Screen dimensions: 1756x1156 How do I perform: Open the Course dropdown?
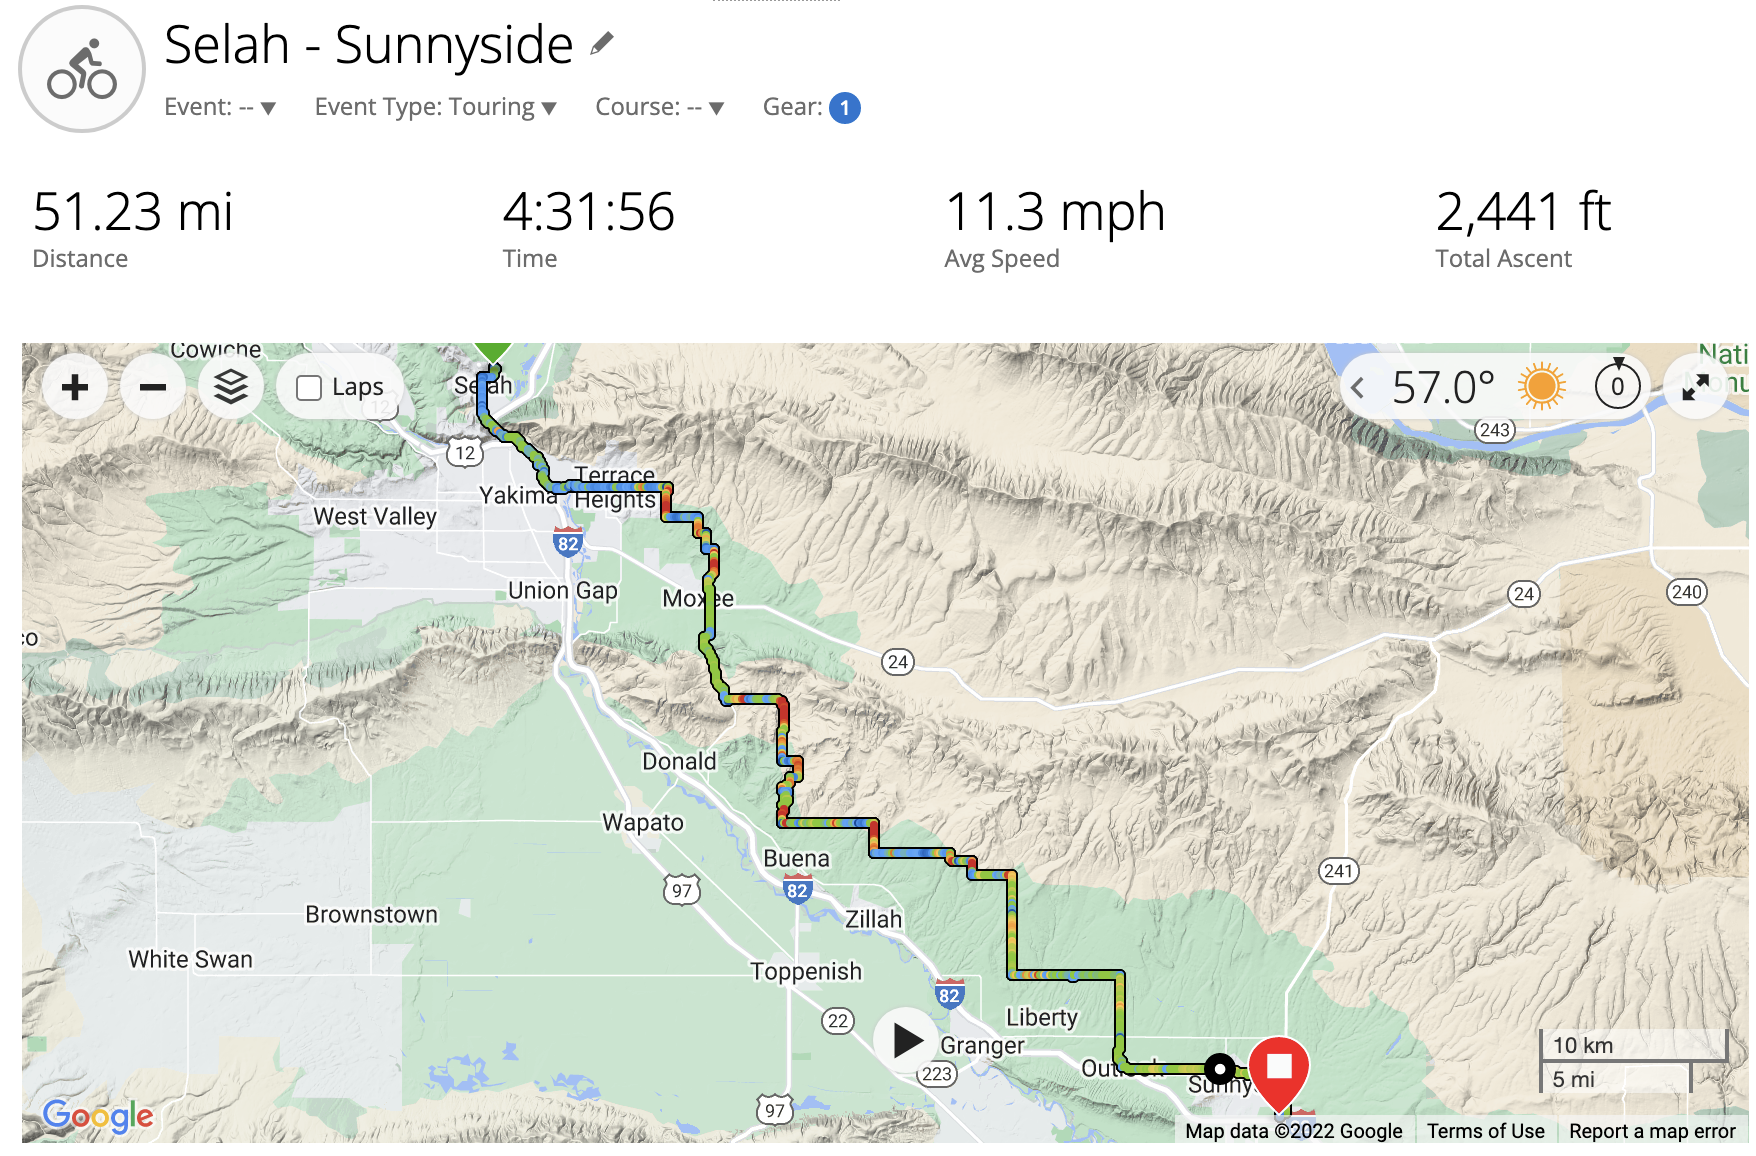(x=659, y=107)
